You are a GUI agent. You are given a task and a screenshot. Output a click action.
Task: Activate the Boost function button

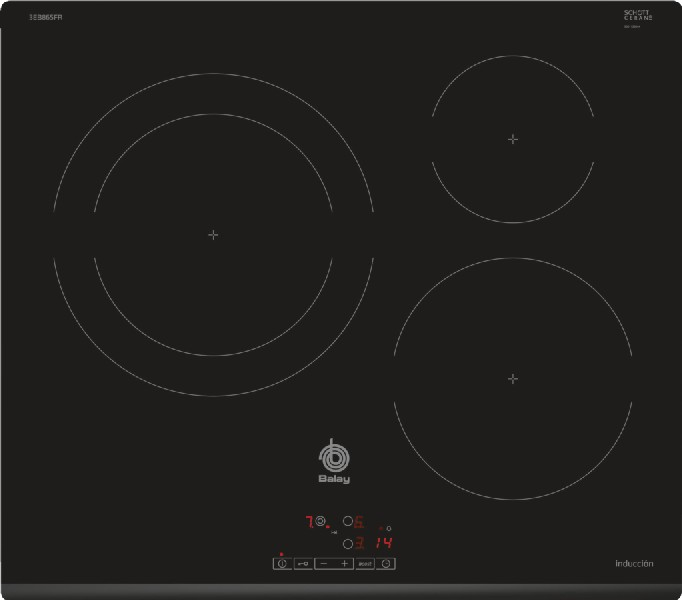pyautogui.click(x=365, y=564)
